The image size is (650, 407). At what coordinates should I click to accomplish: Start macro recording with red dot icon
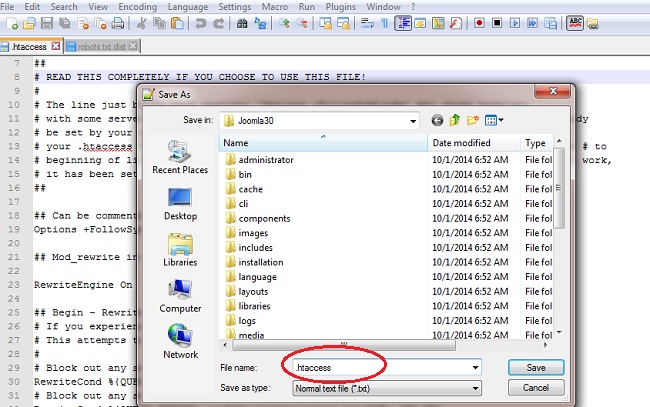point(479,23)
